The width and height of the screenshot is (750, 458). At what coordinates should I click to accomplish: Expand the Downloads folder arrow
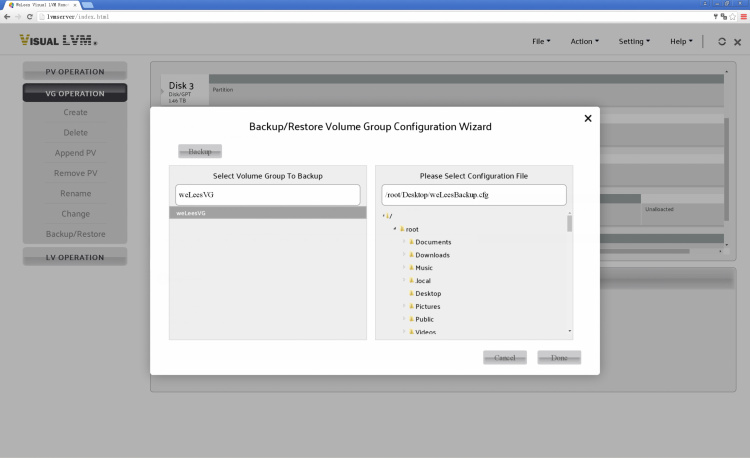click(x=404, y=255)
